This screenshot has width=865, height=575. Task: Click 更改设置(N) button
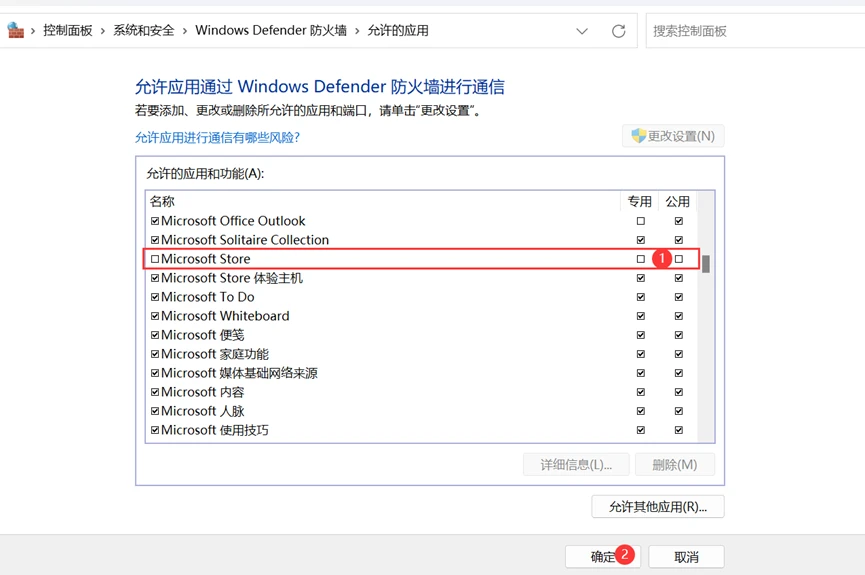pos(673,136)
